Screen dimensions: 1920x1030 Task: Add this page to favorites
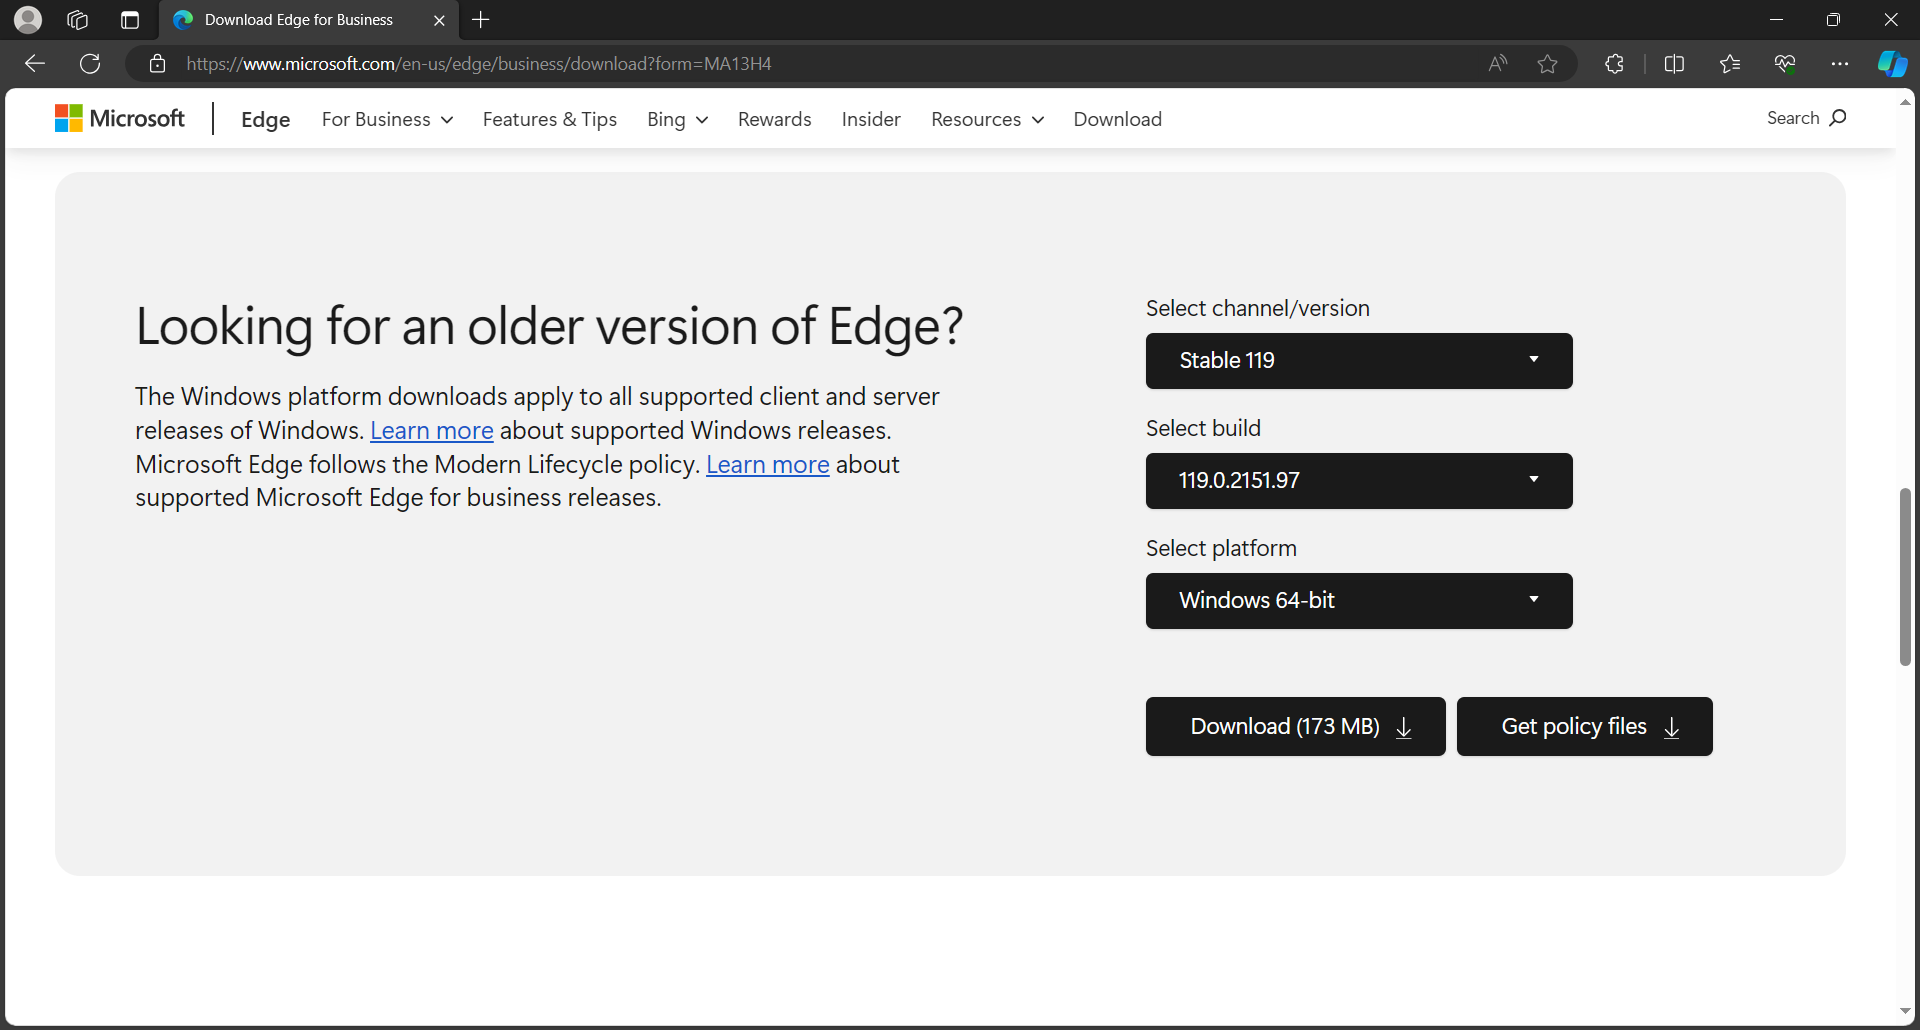[1547, 63]
